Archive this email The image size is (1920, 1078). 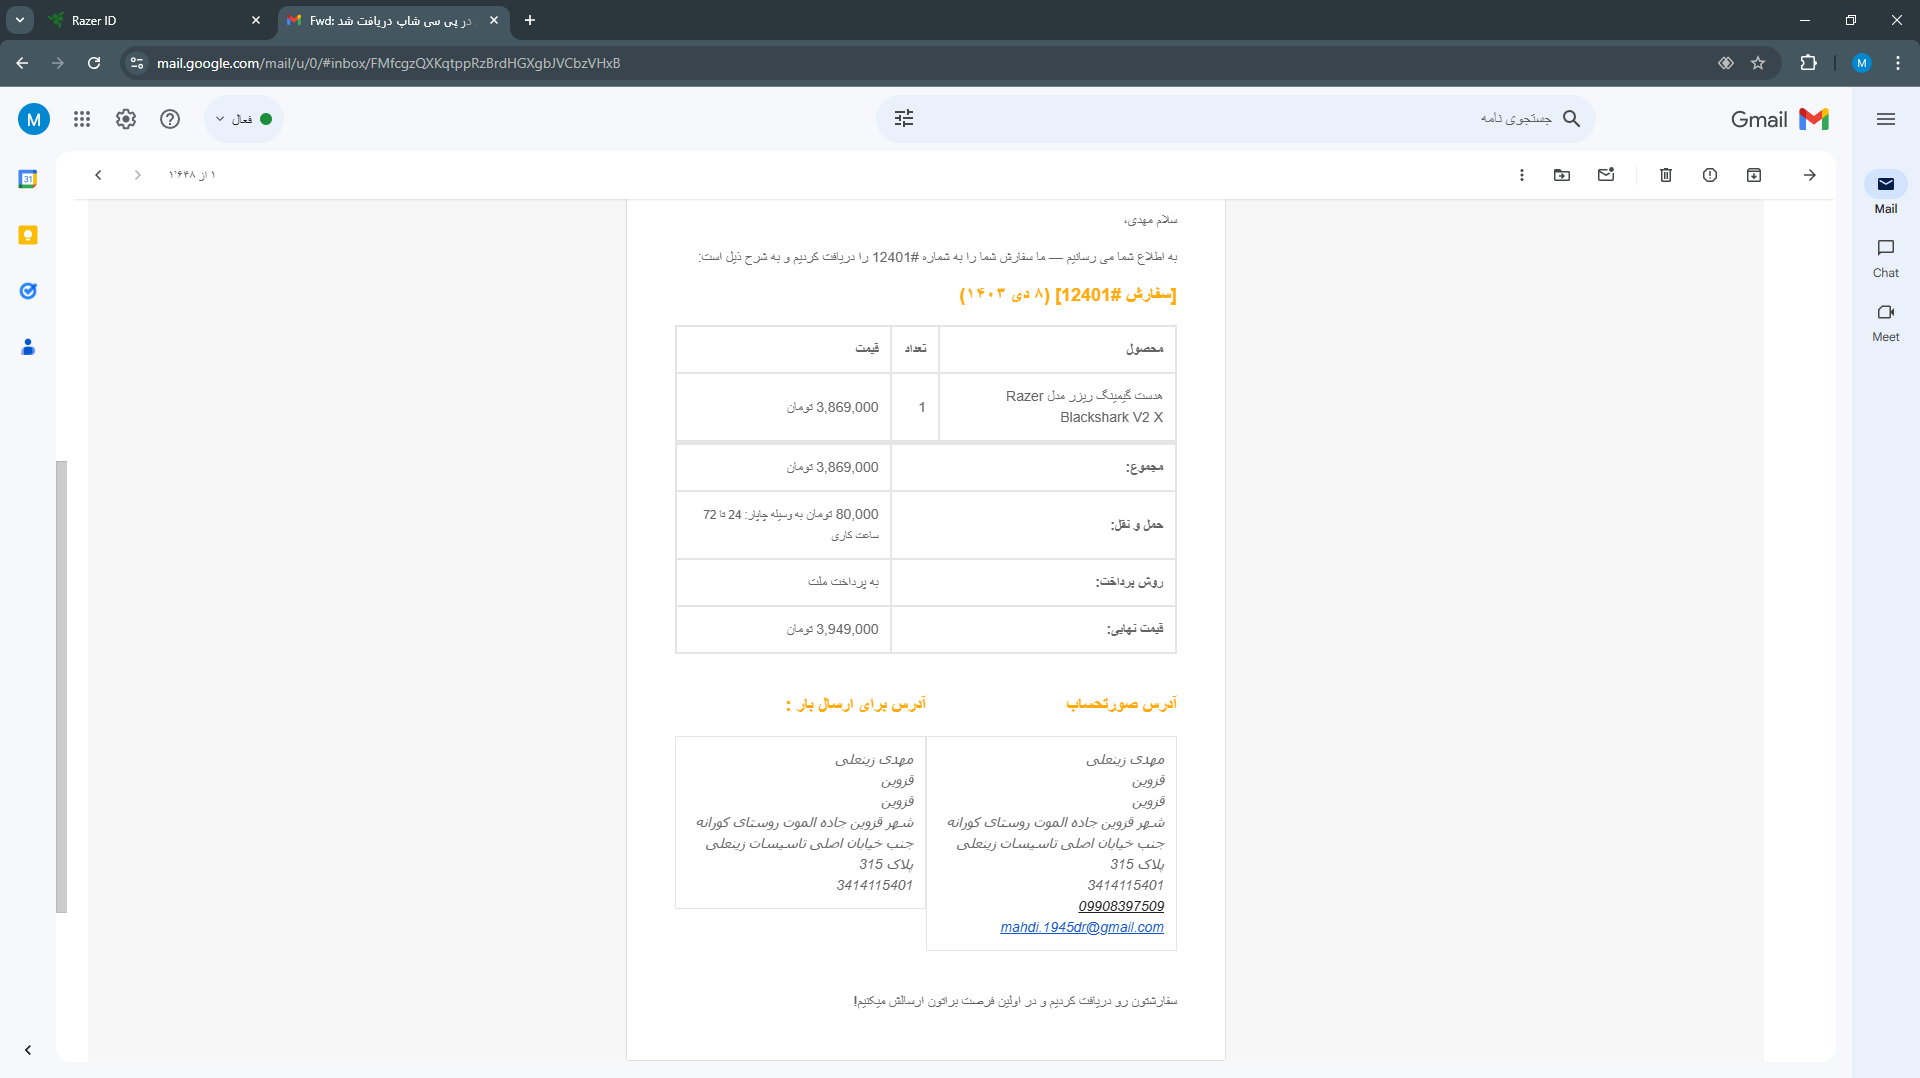[x=1754, y=175]
